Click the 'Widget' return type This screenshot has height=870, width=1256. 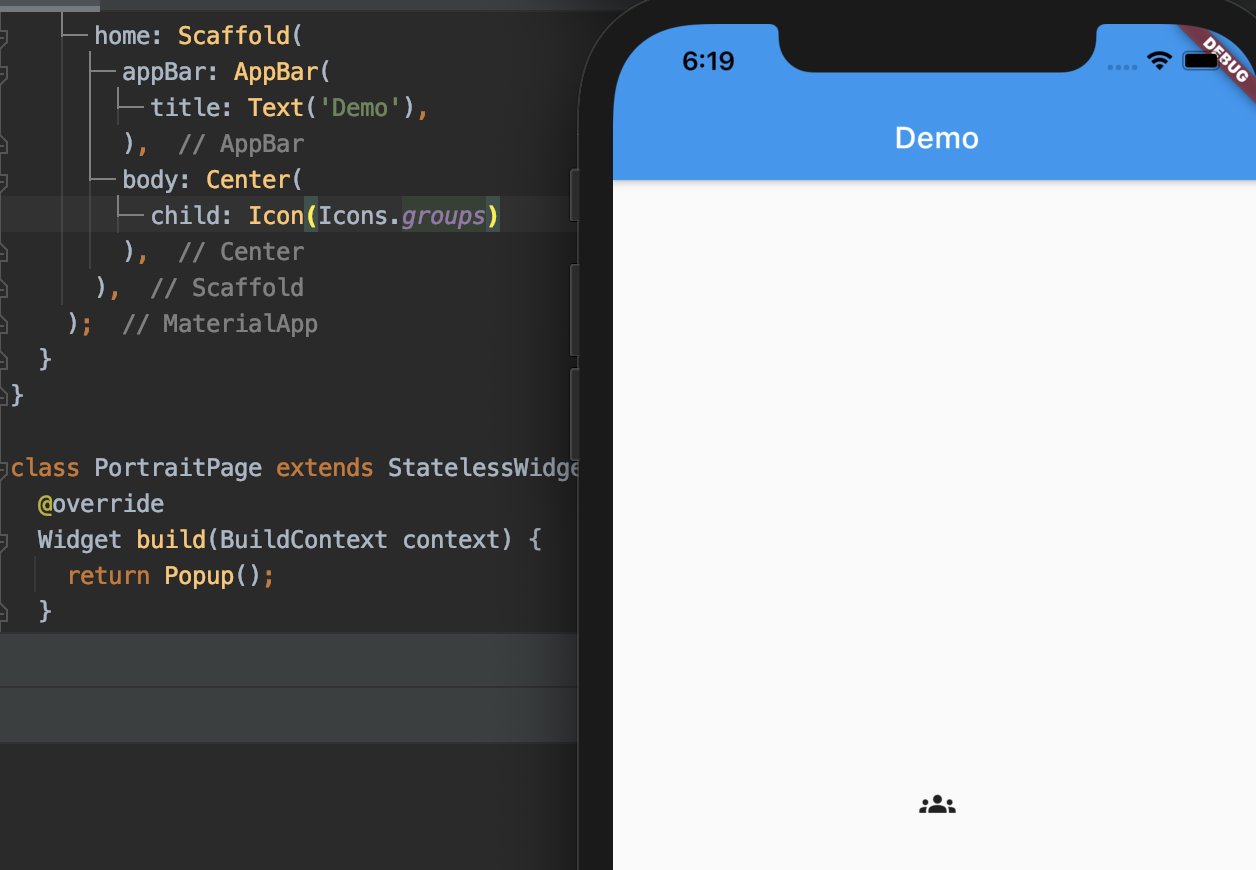tap(80, 540)
